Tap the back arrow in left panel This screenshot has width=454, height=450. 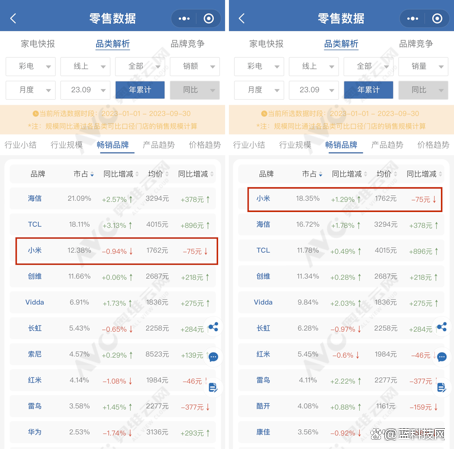pos(13,18)
